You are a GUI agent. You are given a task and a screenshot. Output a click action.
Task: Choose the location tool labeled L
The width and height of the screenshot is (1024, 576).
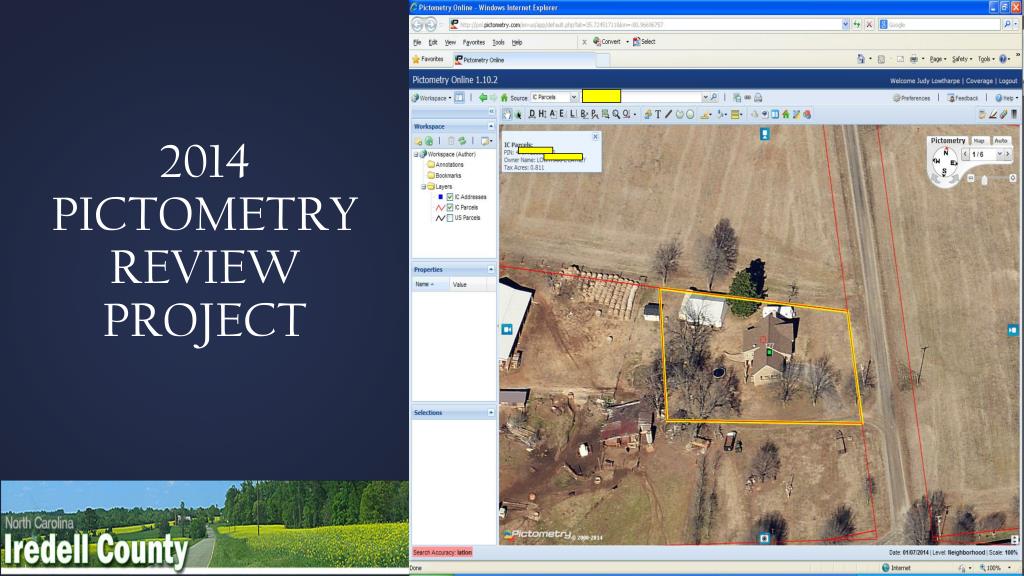coord(573,114)
